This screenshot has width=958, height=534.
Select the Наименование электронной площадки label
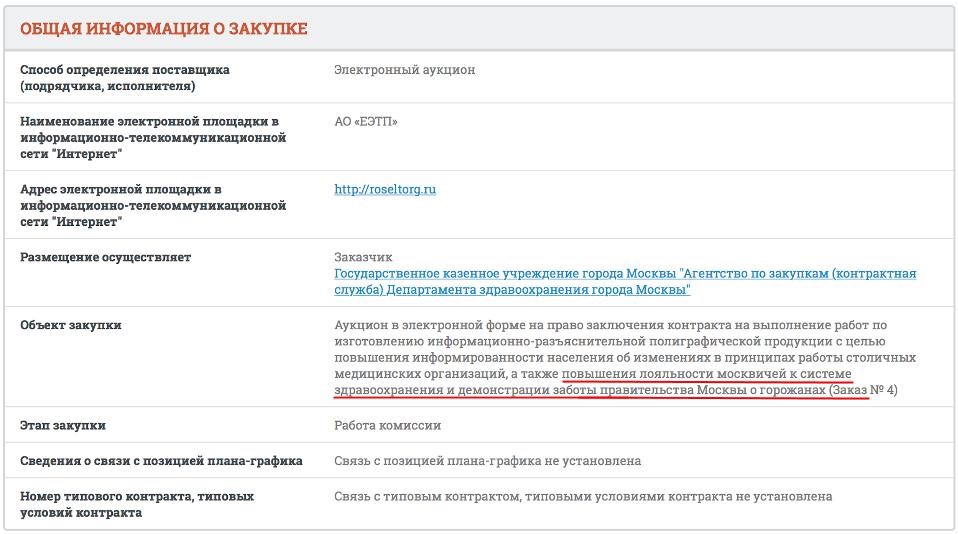click(x=153, y=138)
